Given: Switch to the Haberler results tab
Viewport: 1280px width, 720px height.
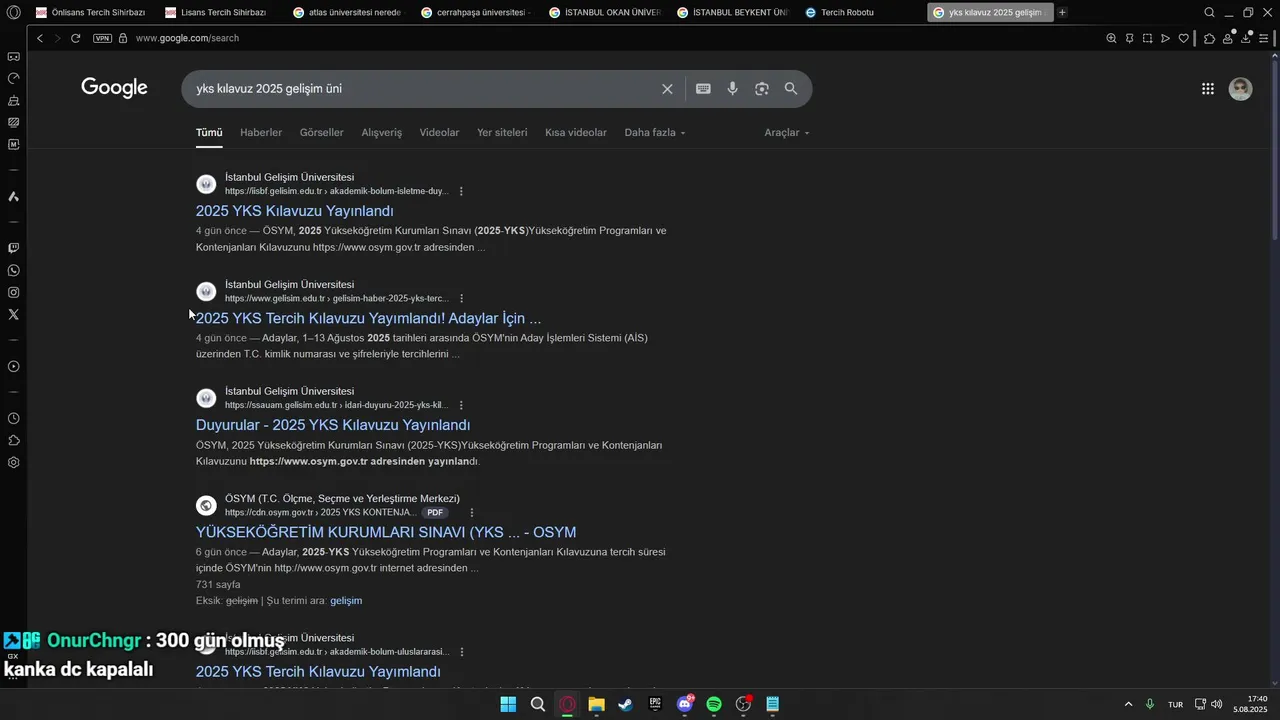Looking at the screenshot, I should (261, 132).
